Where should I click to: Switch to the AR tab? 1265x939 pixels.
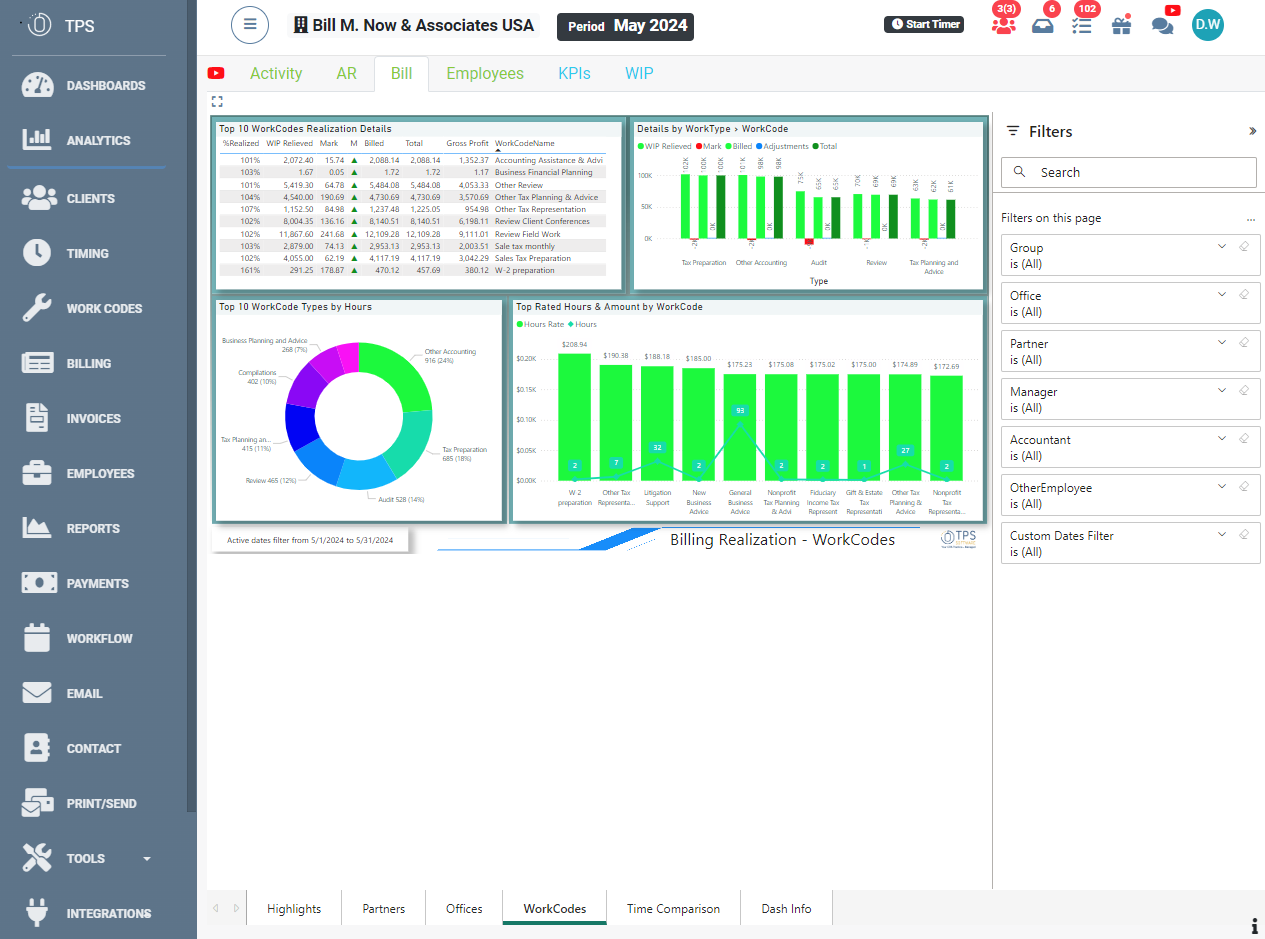point(346,73)
